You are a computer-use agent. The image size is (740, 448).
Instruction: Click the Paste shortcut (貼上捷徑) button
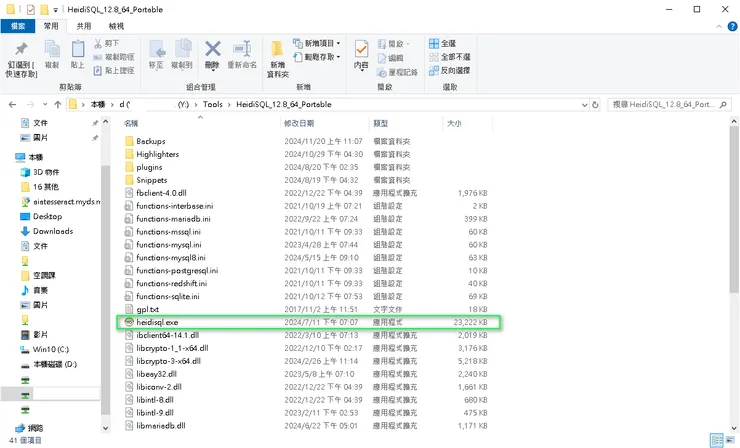click(114, 70)
